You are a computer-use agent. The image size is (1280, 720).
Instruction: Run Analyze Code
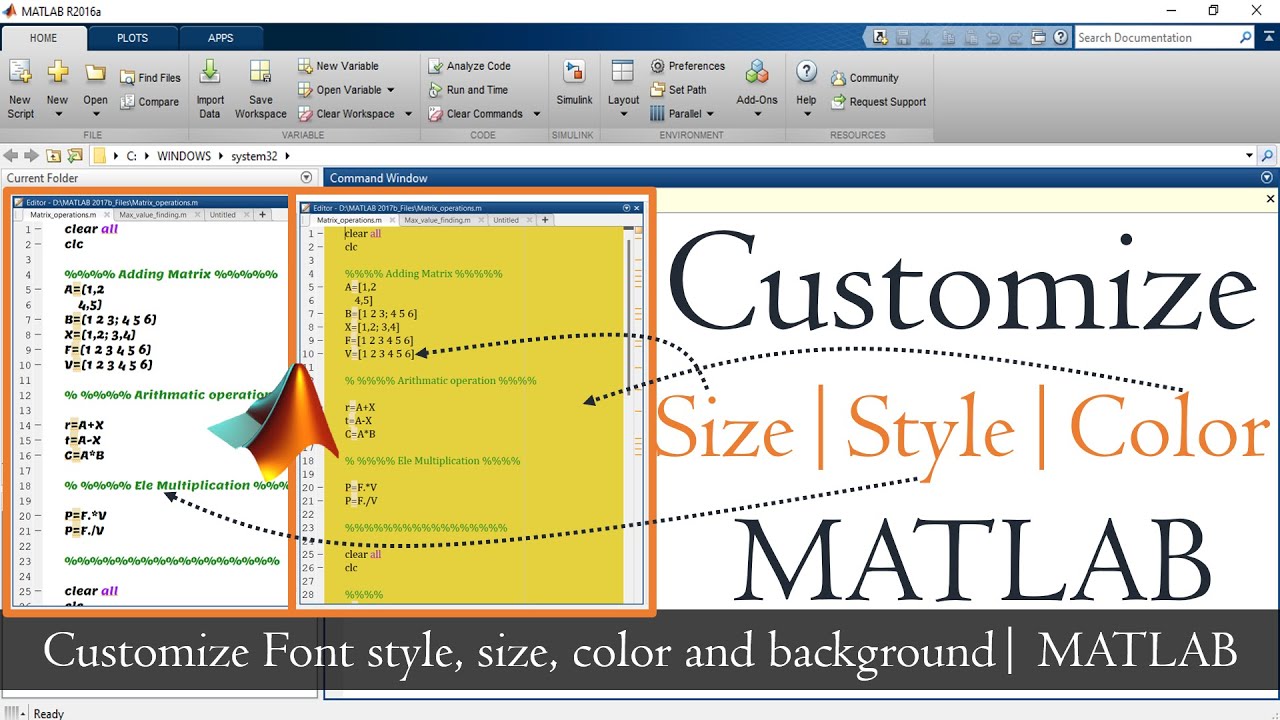470,66
